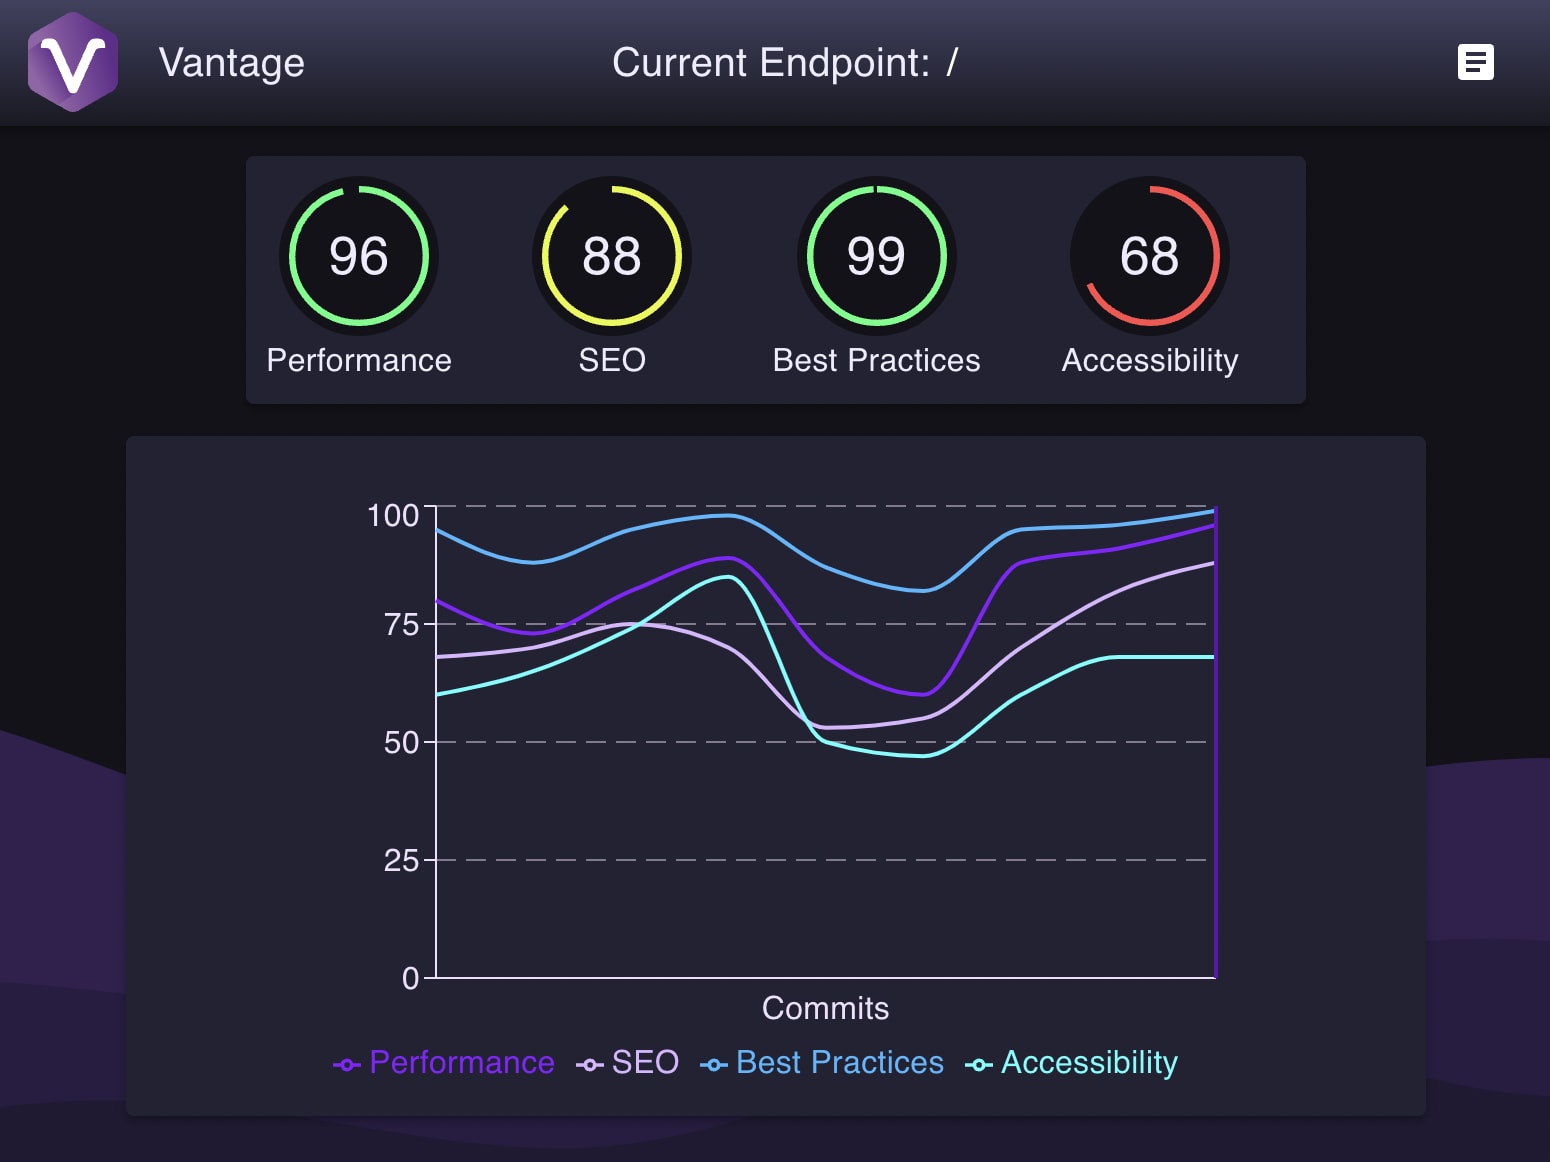Click the Vantage hexagon logo
This screenshot has height=1162, width=1550.
pyautogui.click(x=72, y=60)
